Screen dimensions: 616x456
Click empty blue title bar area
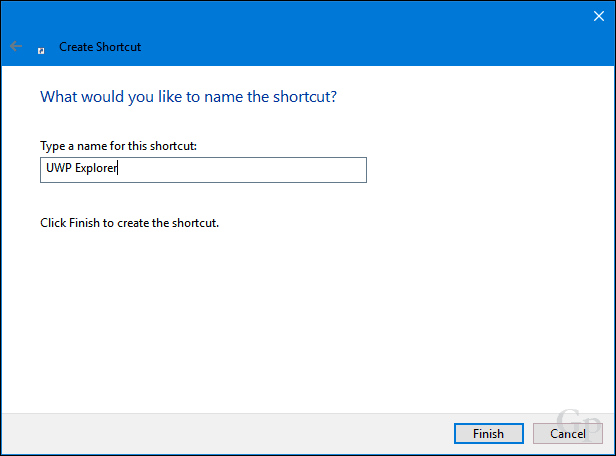(354, 31)
